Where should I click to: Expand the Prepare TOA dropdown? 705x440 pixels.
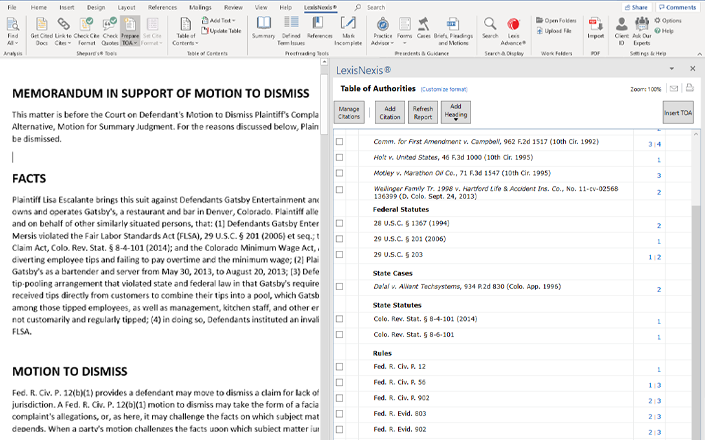point(131,44)
